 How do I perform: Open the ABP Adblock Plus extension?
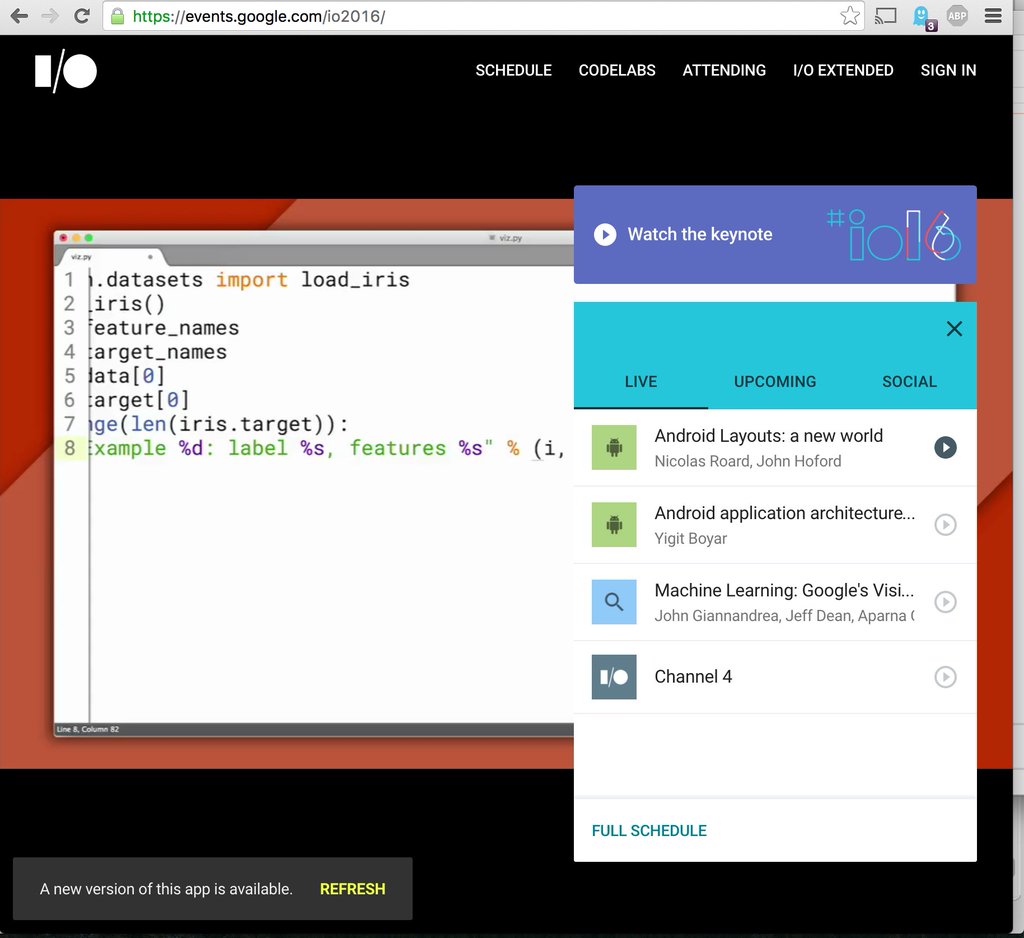tap(957, 16)
